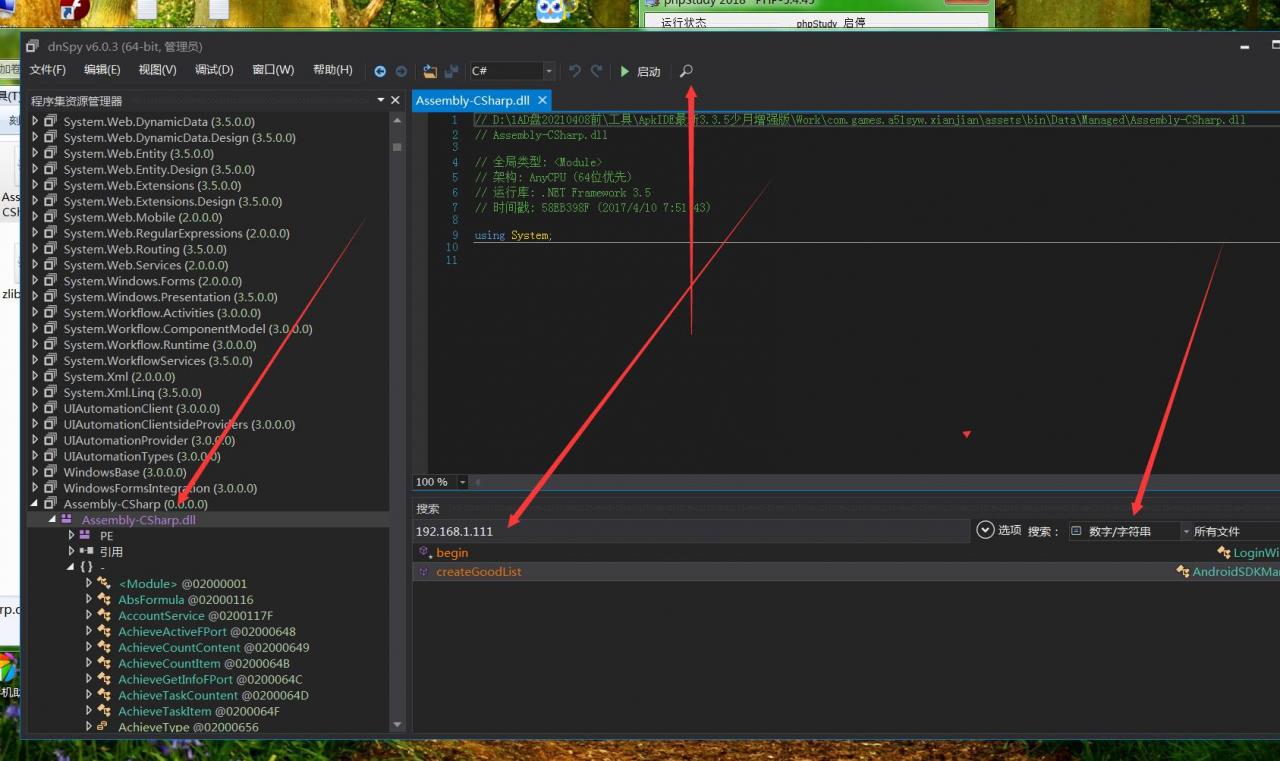Click the navigate back arrow in toolbar
The image size is (1280, 761).
tap(380, 71)
